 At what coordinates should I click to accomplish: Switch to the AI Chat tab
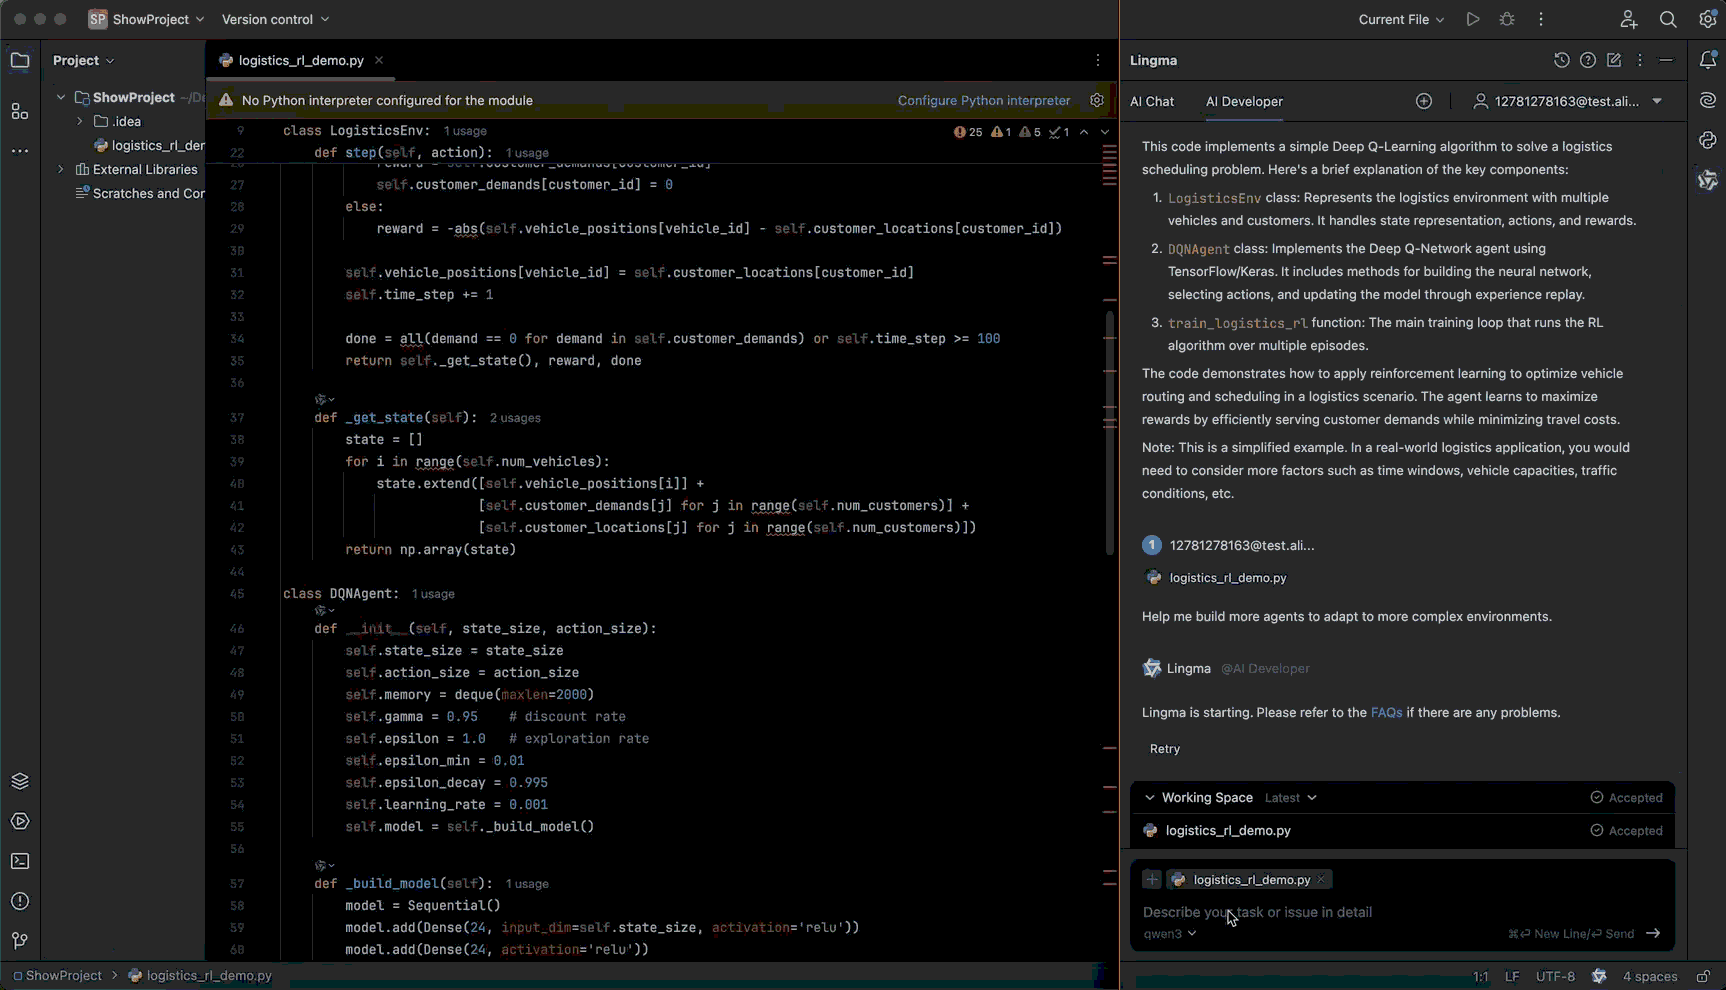1152,101
